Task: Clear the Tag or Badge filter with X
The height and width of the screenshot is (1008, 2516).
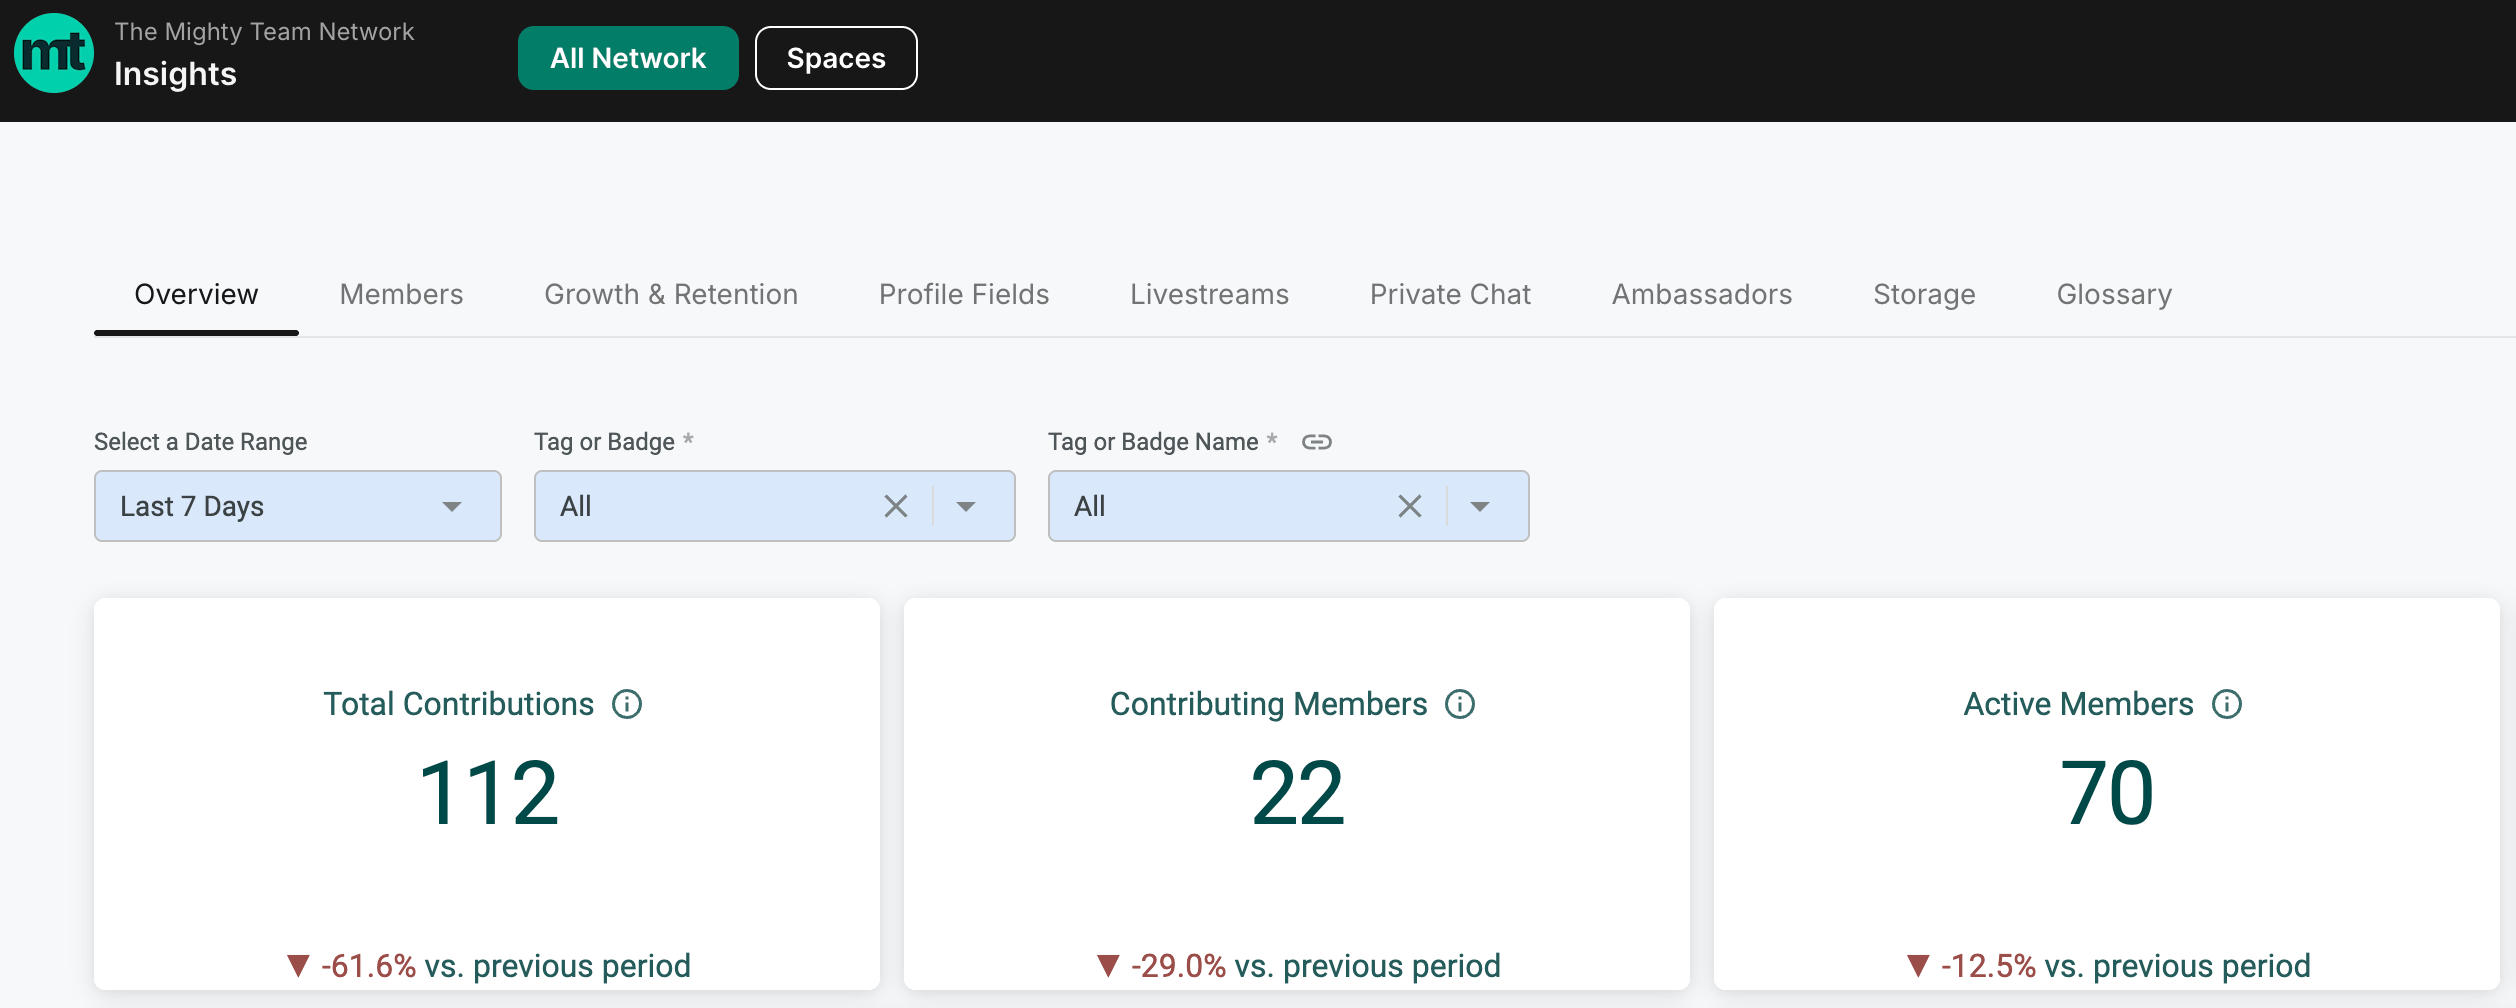Action: (896, 506)
